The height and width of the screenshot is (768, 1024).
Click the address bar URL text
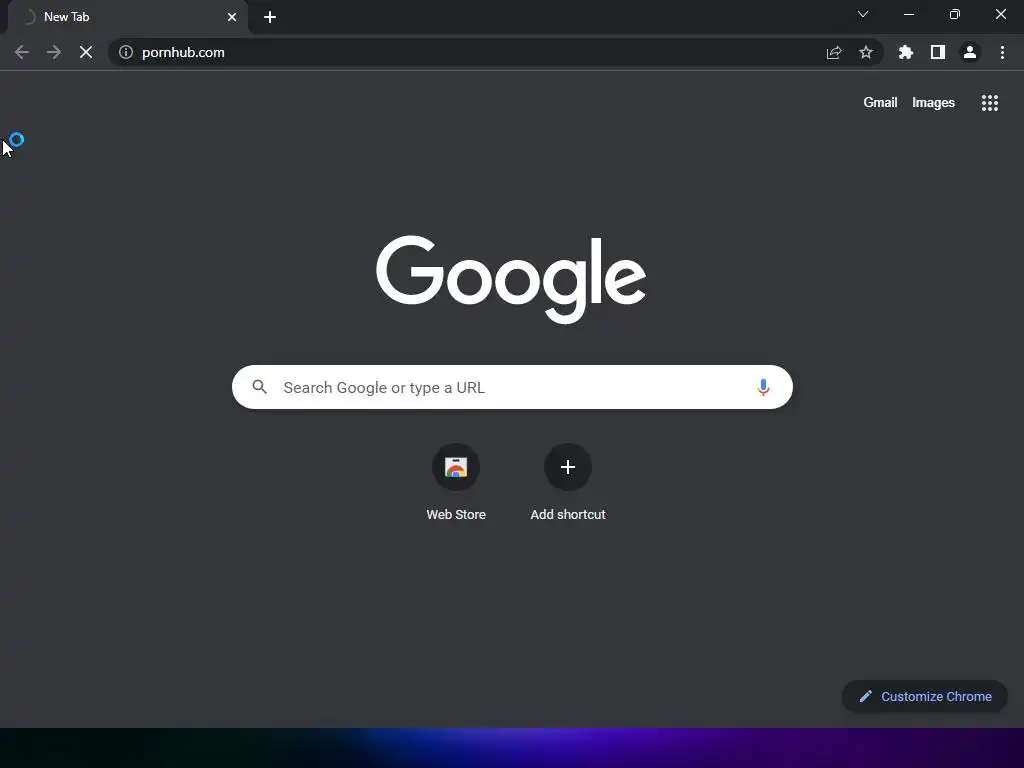183,52
